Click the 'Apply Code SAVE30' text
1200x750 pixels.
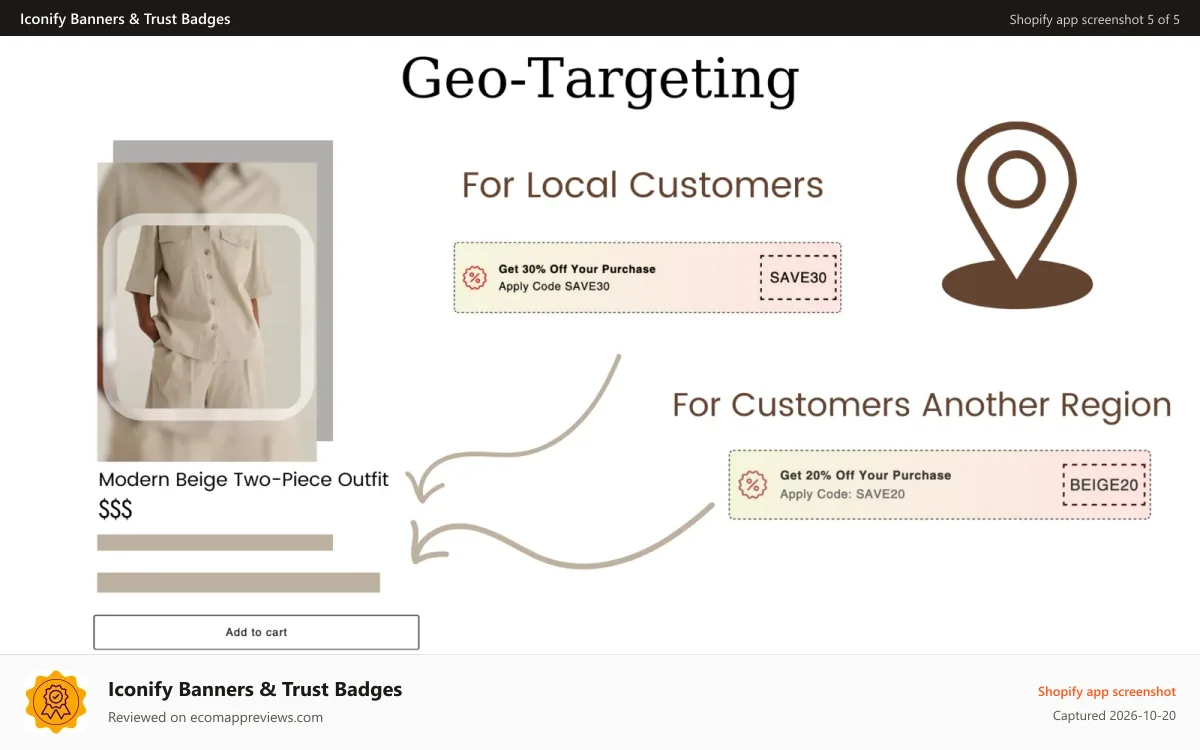point(554,286)
